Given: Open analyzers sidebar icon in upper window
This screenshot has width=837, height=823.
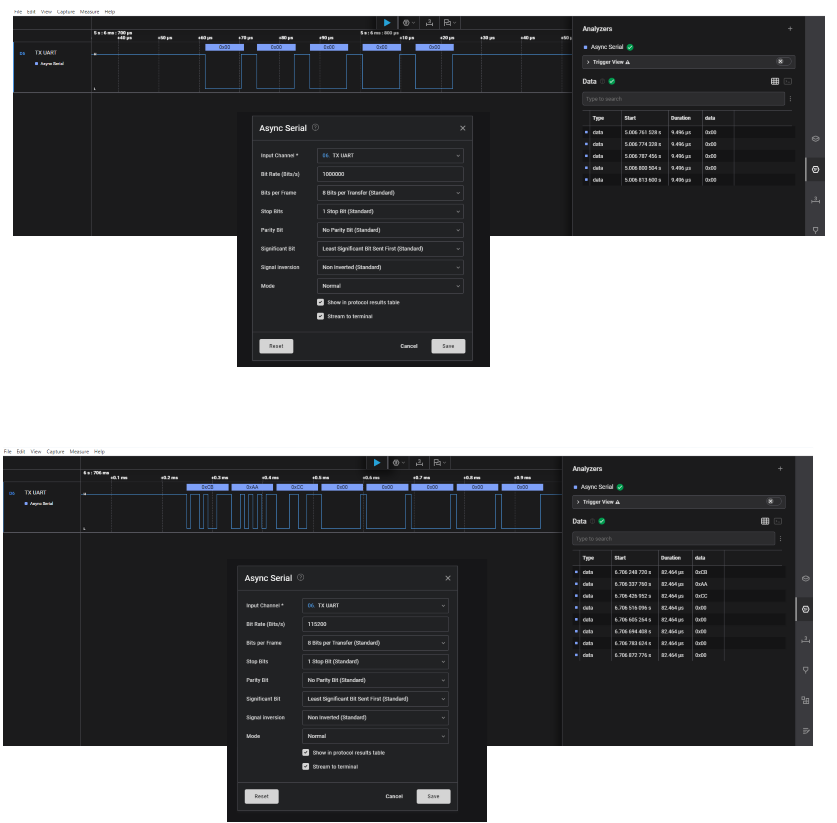Looking at the screenshot, I should pyautogui.click(x=815, y=170).
